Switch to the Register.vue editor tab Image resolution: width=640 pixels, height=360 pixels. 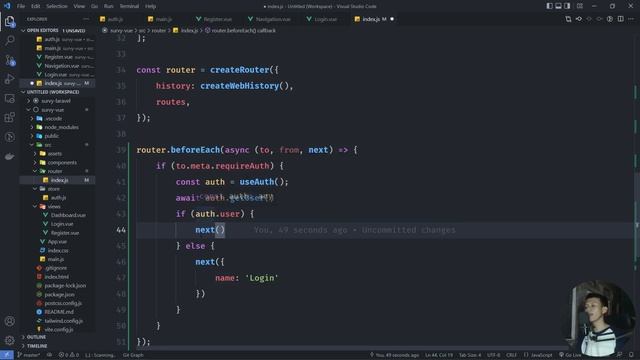point(217,19)
